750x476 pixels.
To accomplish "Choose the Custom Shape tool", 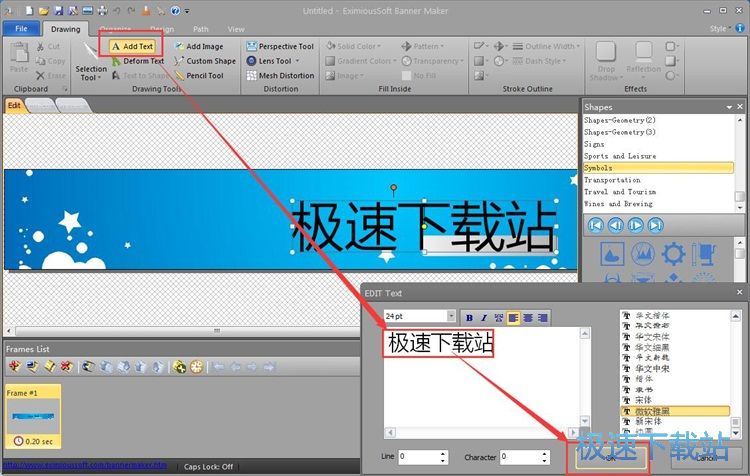I will (205, 61).
